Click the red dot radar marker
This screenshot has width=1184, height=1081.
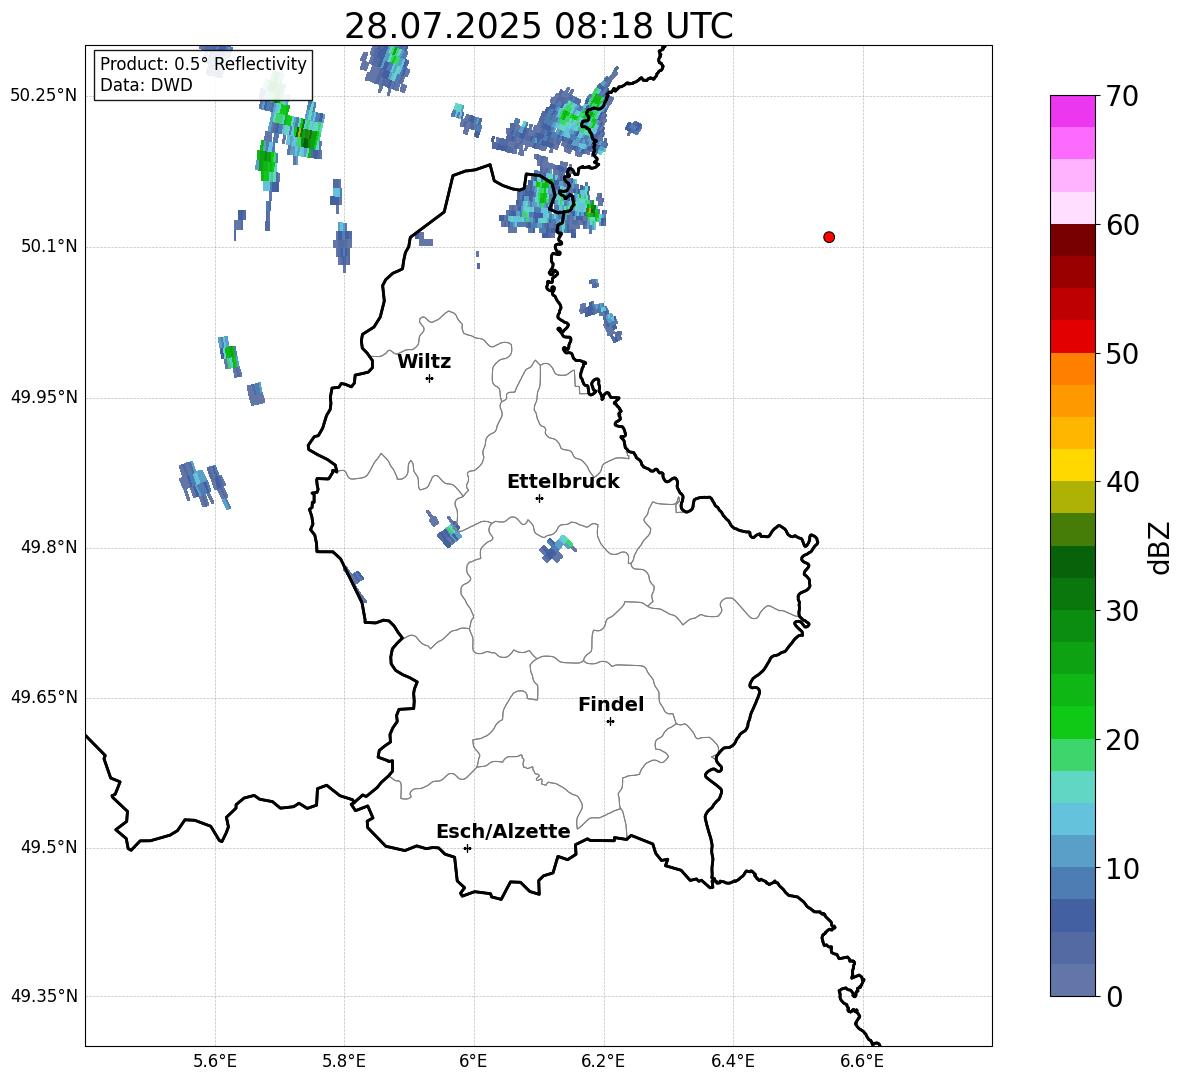click(x=829, y=237)
